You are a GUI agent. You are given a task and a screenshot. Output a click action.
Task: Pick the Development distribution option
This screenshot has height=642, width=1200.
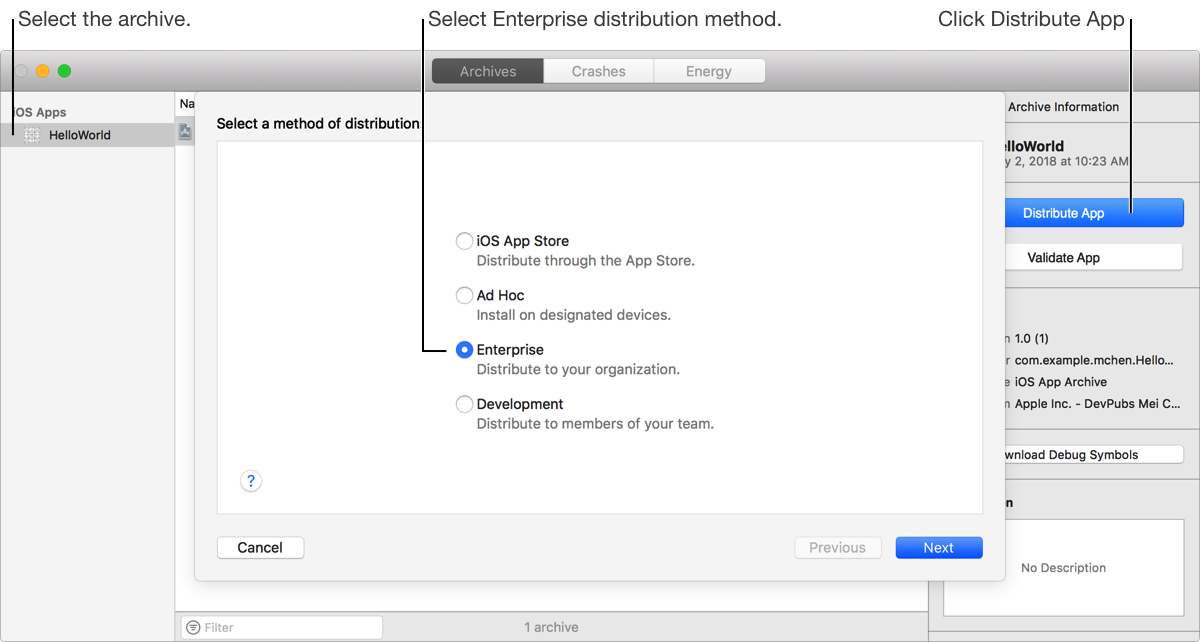click(x=464, y=404)
